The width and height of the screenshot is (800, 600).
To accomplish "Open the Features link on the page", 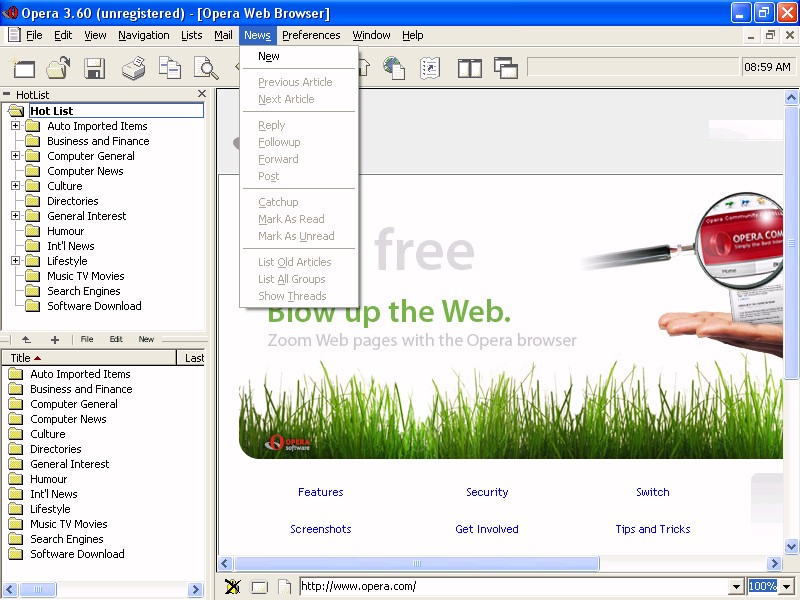I will coord(320,492).
